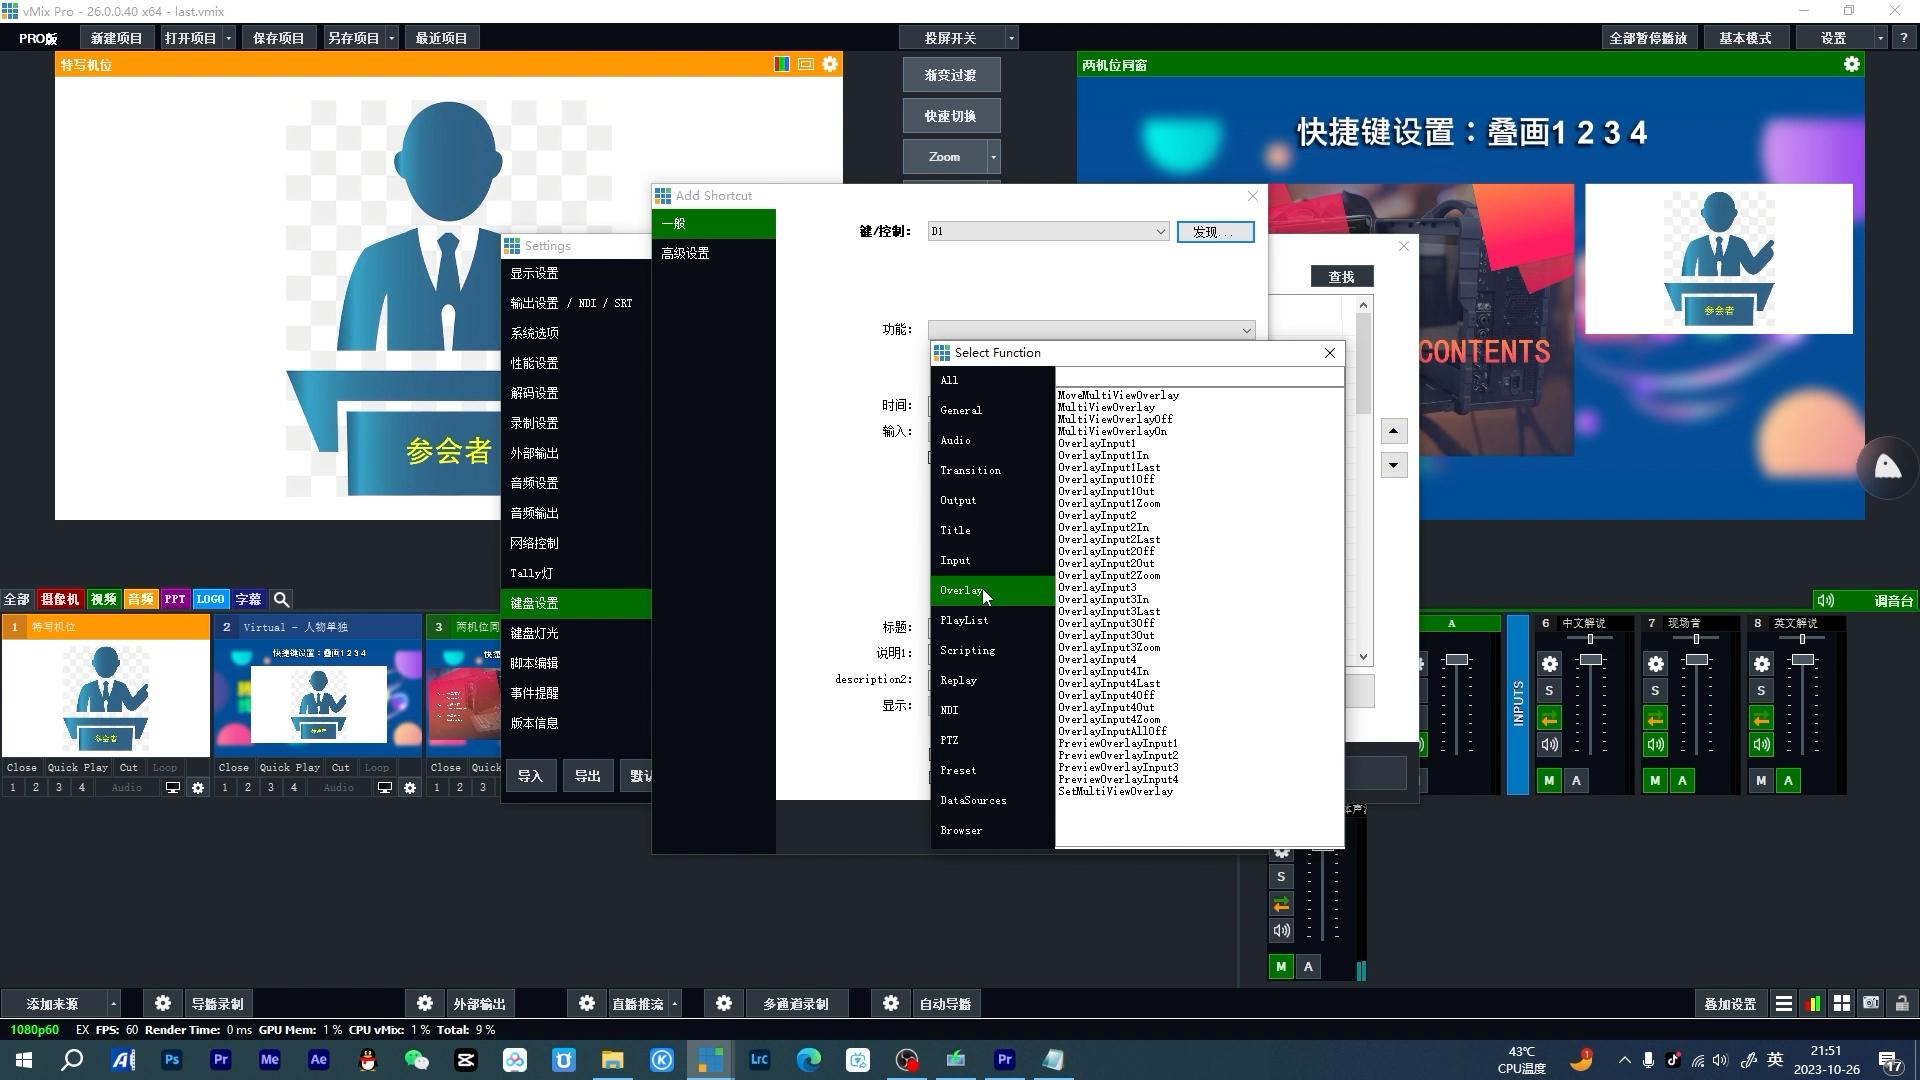Click the monitor icon on Virtual input 2
This screenshot has height=1080, width=1920.
384,788
